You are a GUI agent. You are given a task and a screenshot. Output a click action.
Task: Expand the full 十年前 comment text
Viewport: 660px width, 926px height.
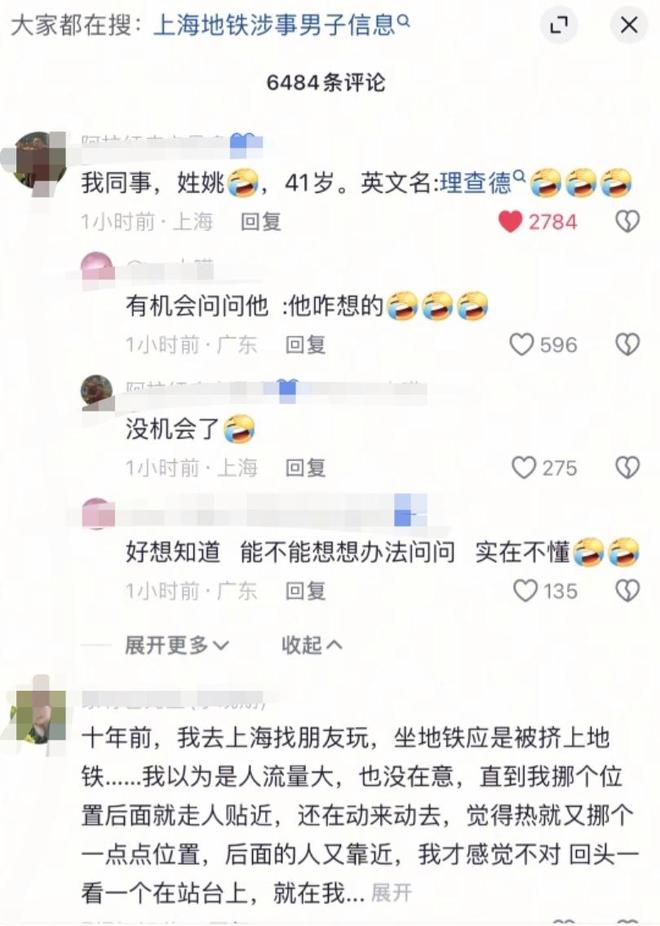point(391,892)
